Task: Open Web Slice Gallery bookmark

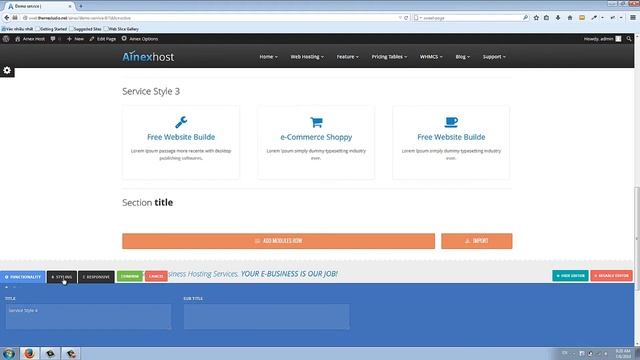Action: (x=121, y=29)
